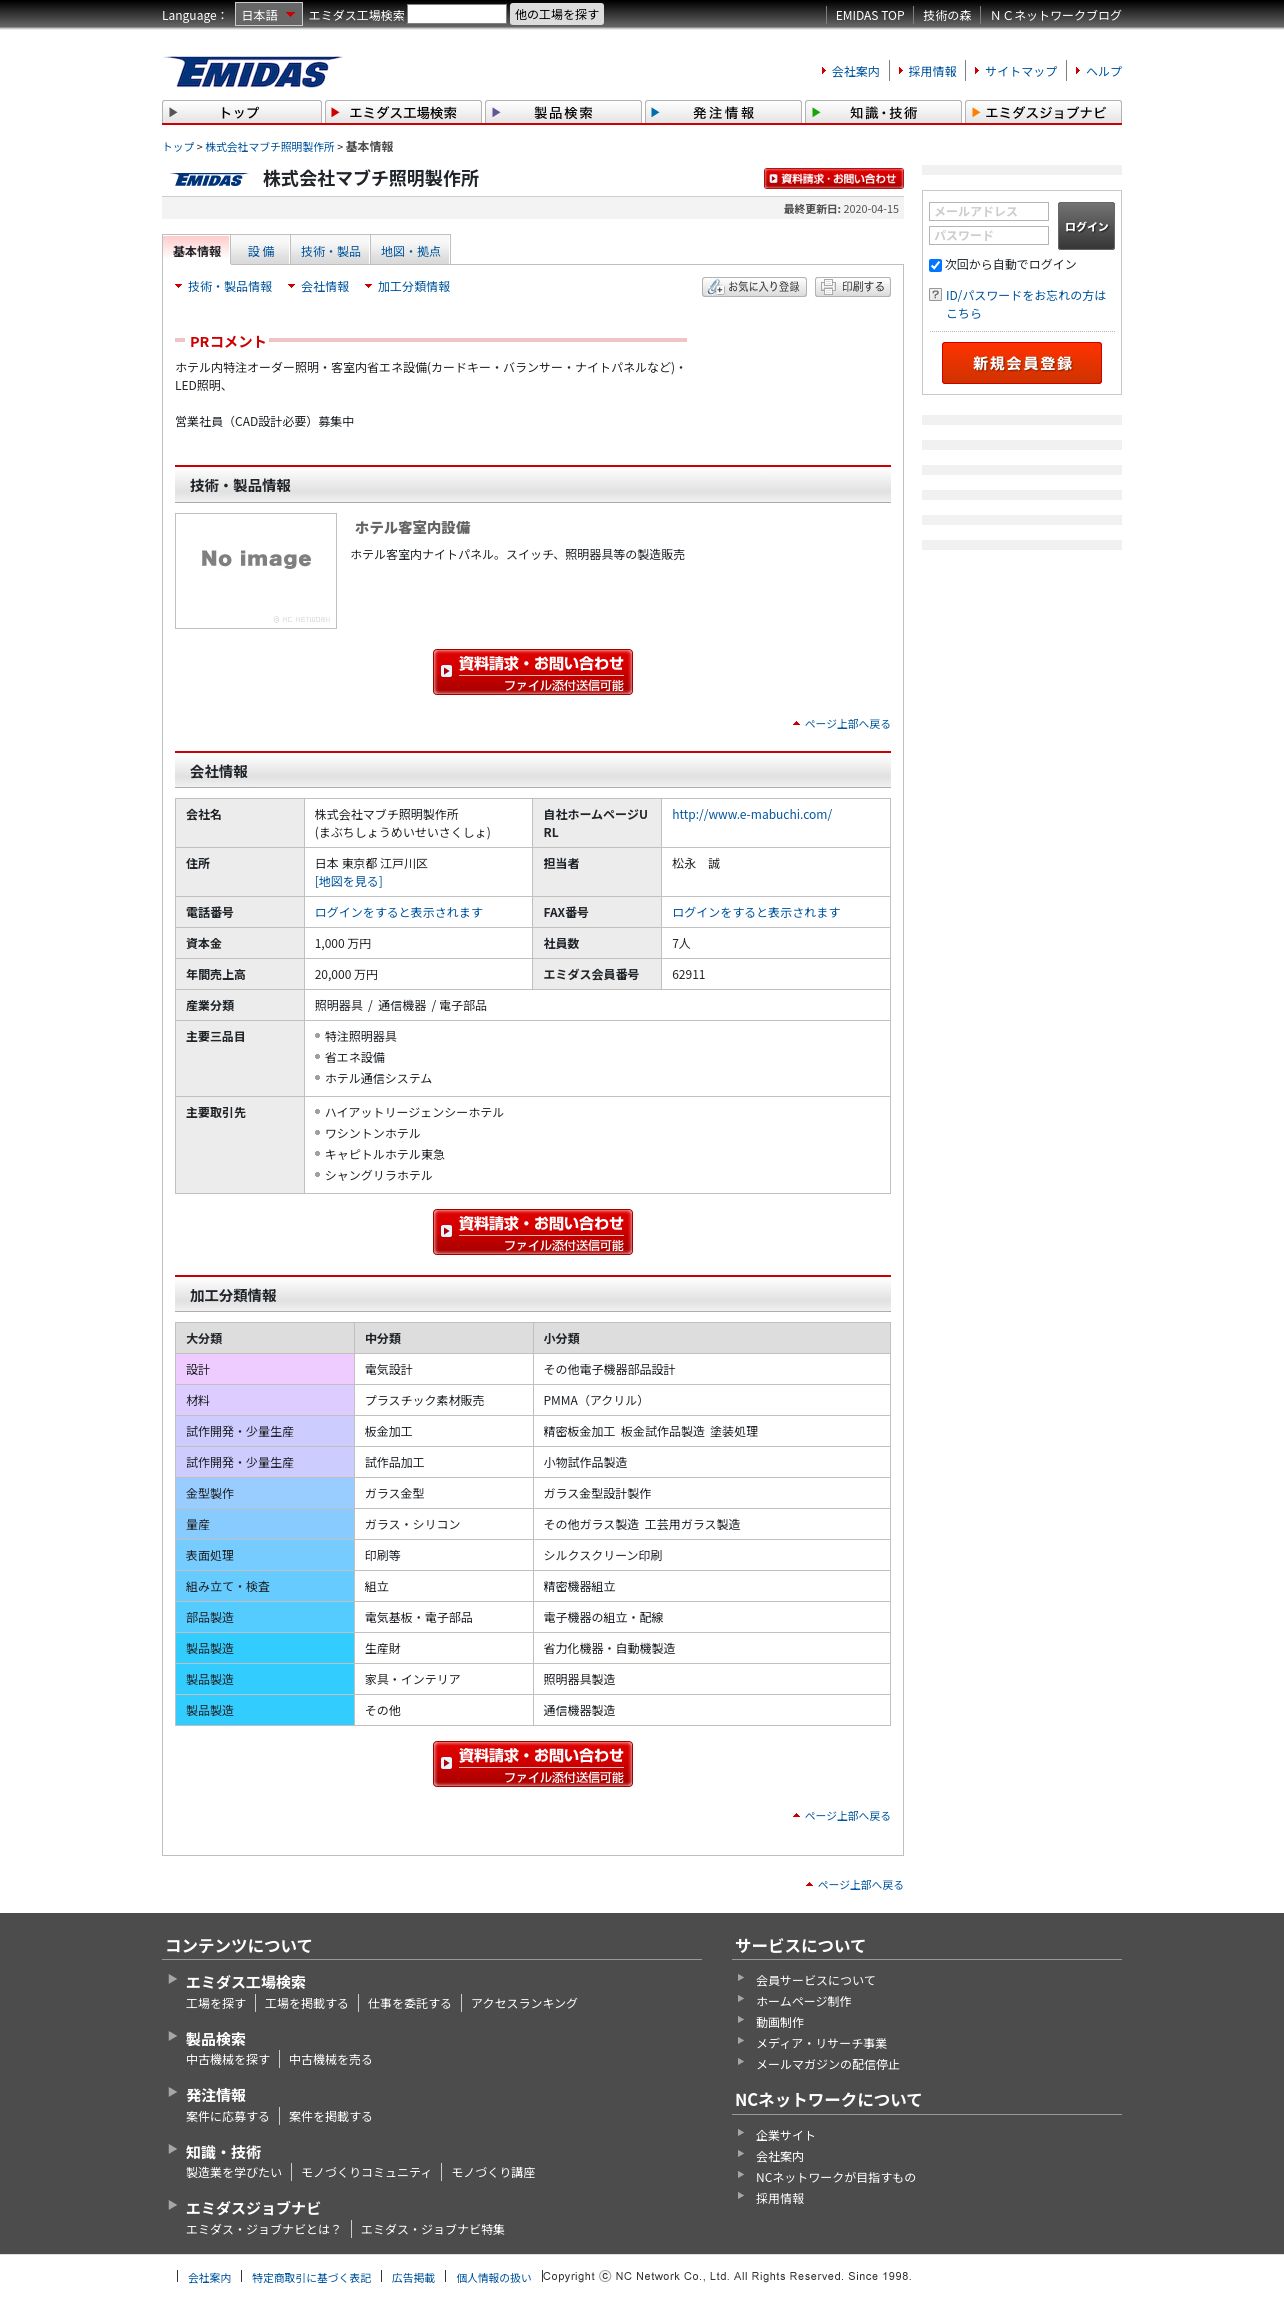Click inquiry button below hotel product section
The image size is (1284, 2300).
(x=533, y=672)
